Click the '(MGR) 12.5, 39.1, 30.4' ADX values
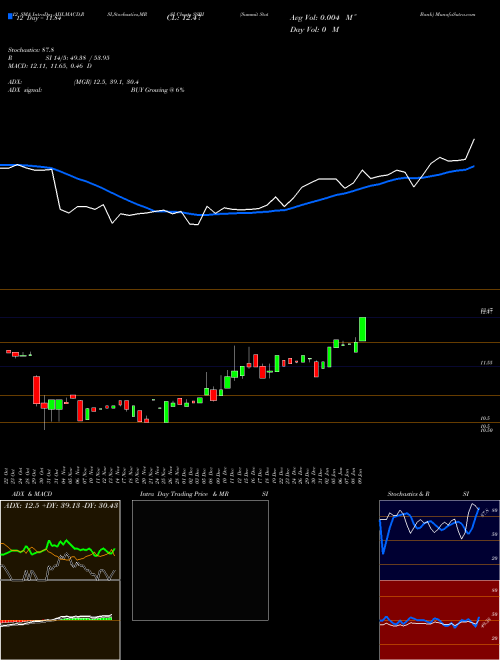Viewport: 500px width, 660px height. point(106,82)
